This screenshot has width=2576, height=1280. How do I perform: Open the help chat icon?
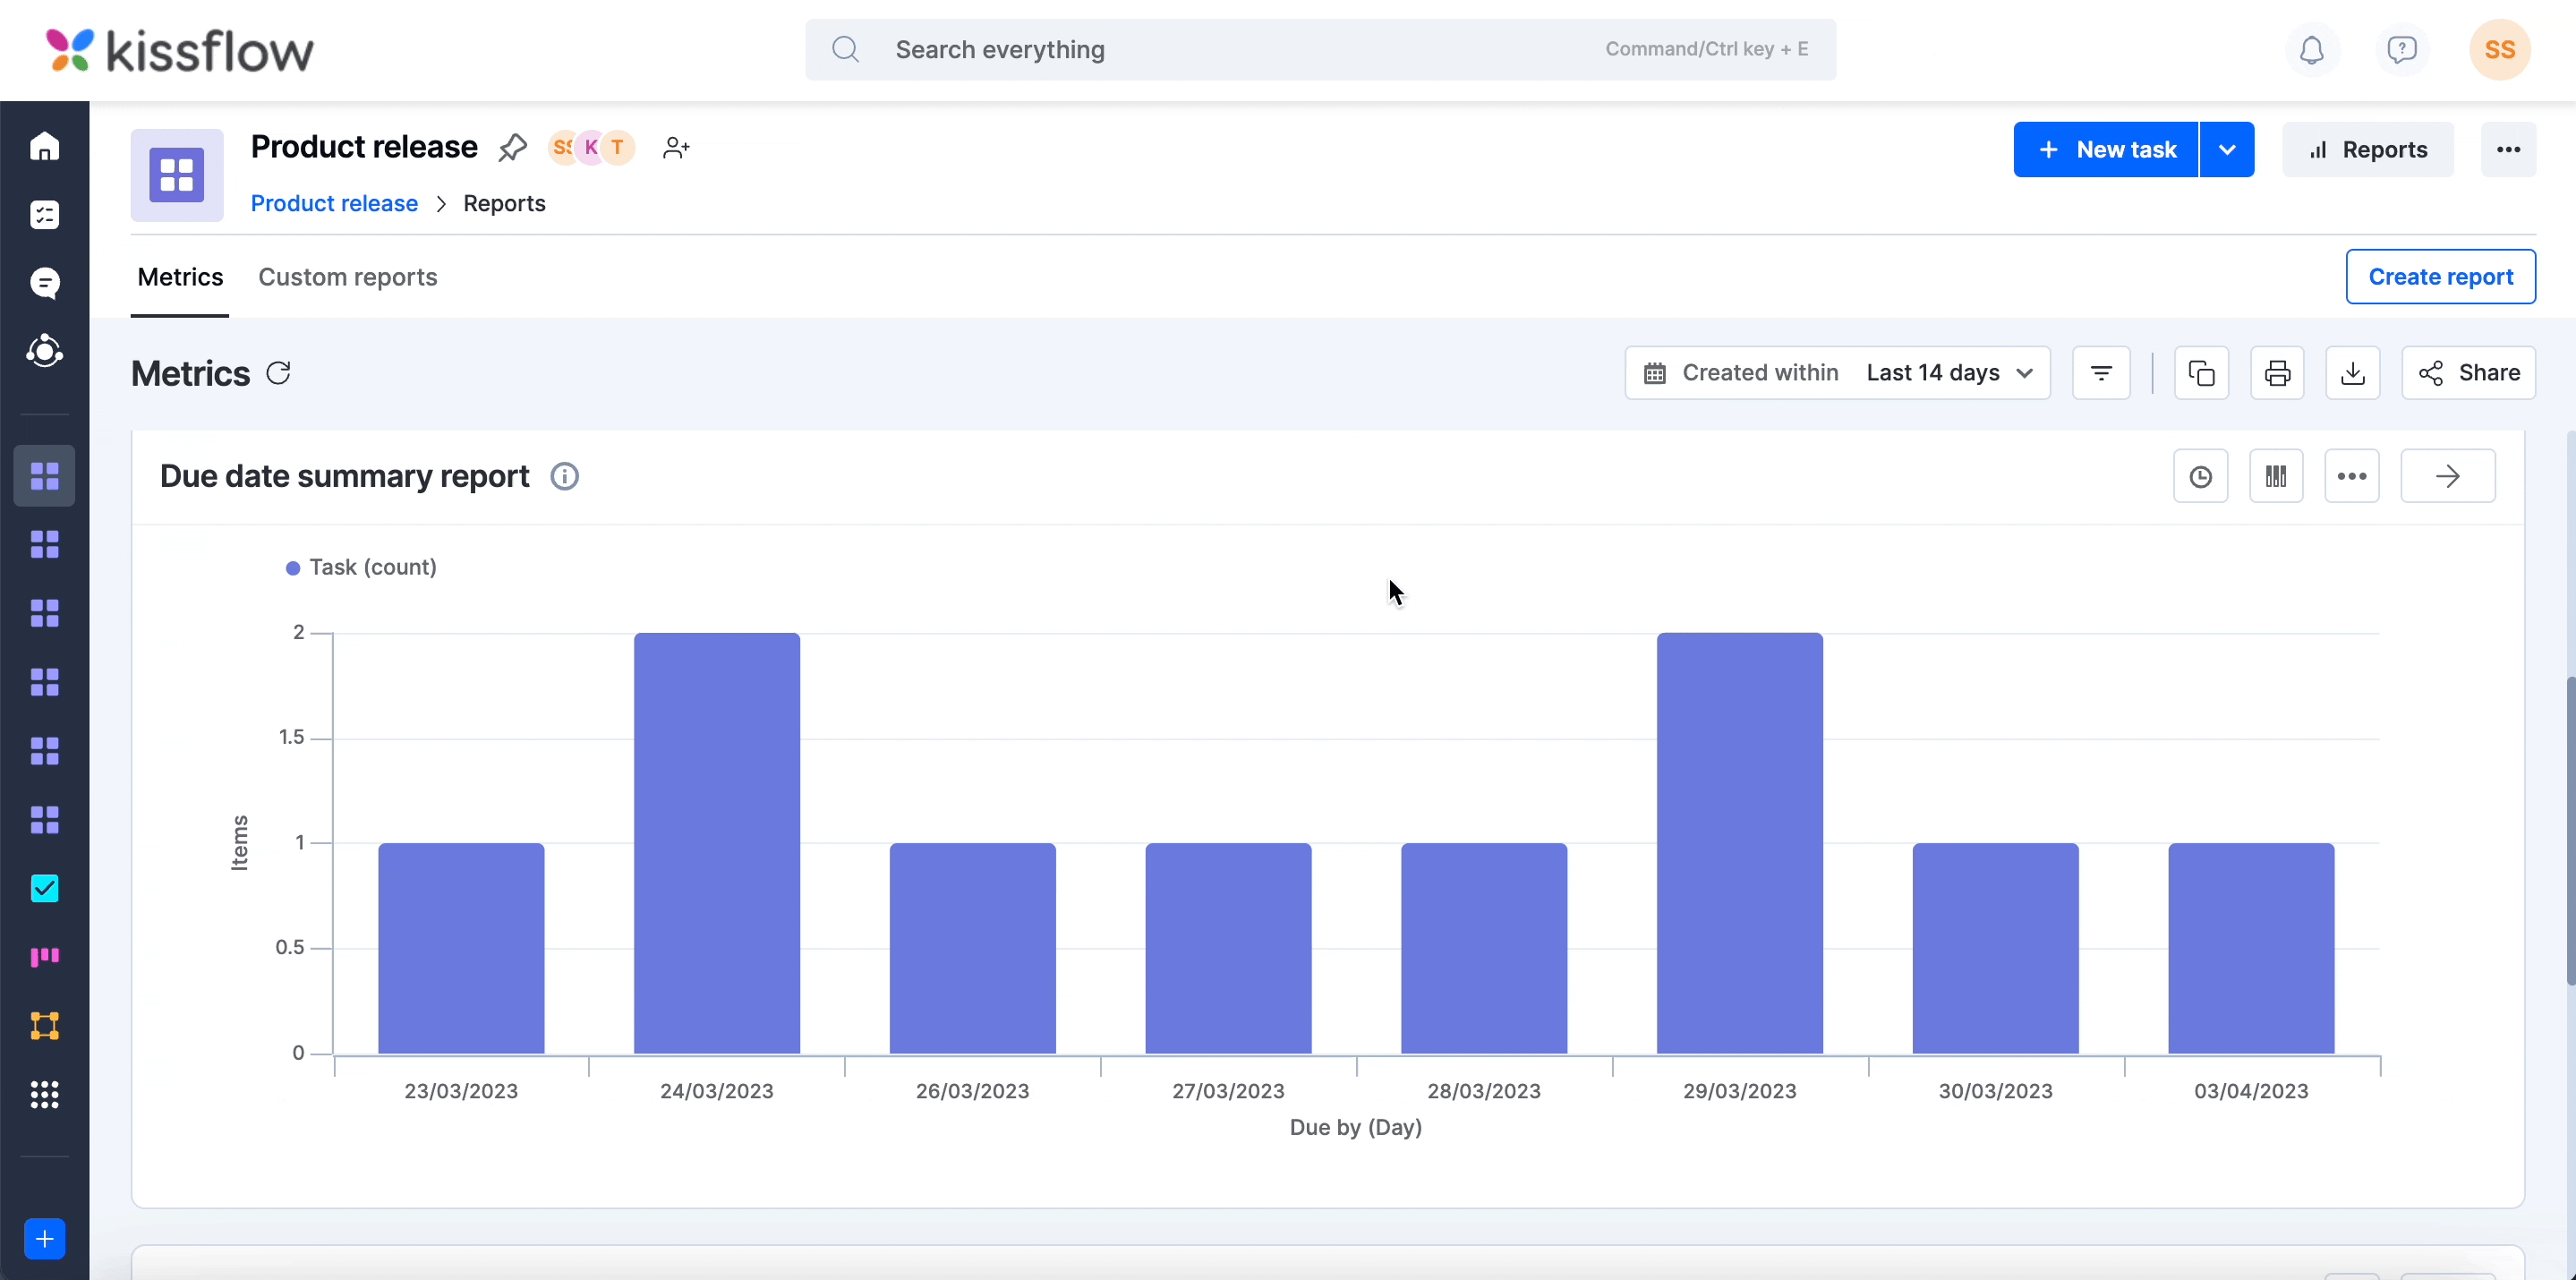click(x=2401, y=50)
